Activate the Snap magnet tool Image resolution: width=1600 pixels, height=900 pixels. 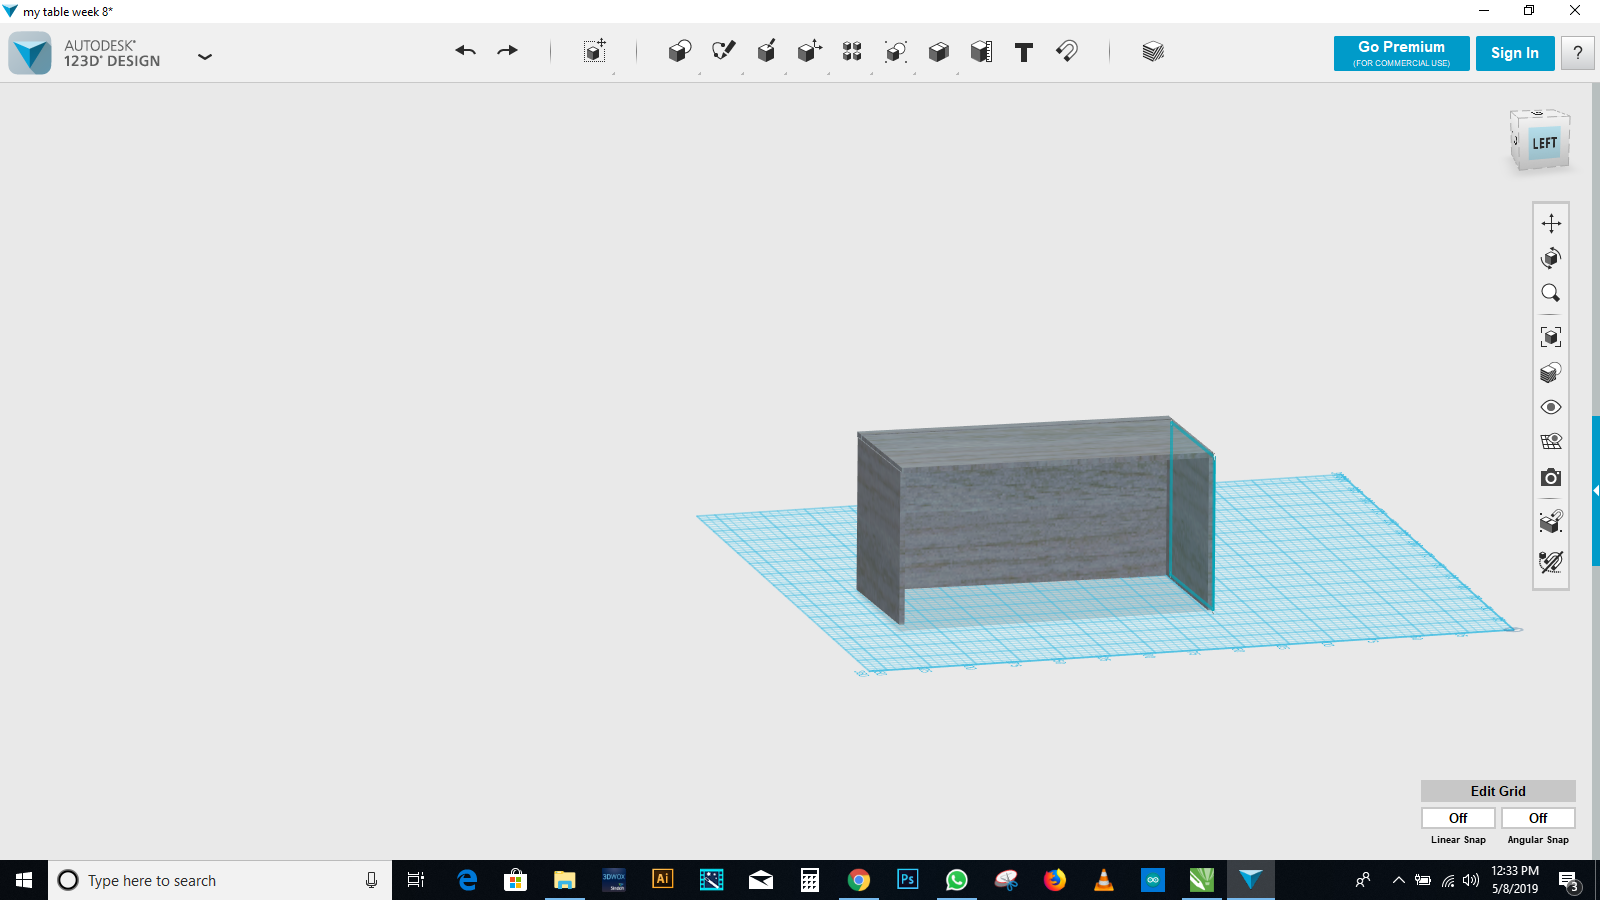[x=1067, y=51]
